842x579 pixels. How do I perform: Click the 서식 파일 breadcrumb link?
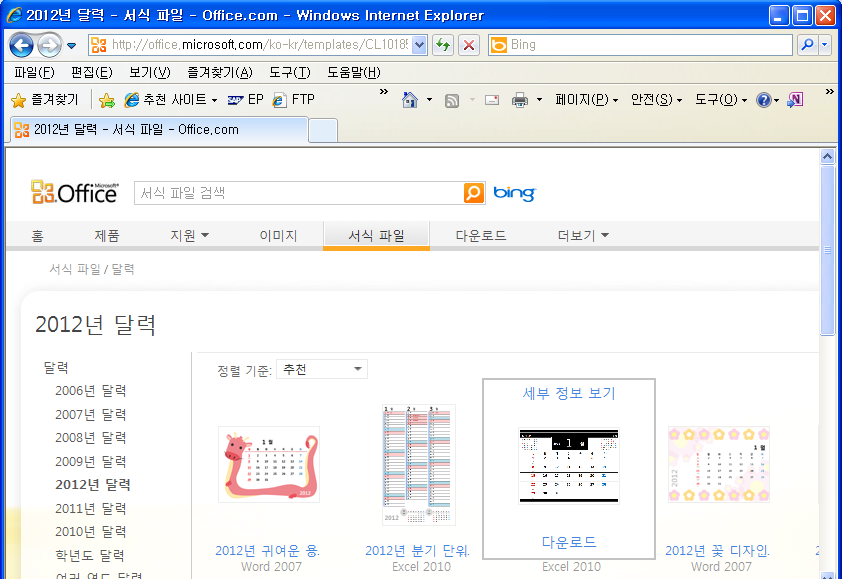75,269
